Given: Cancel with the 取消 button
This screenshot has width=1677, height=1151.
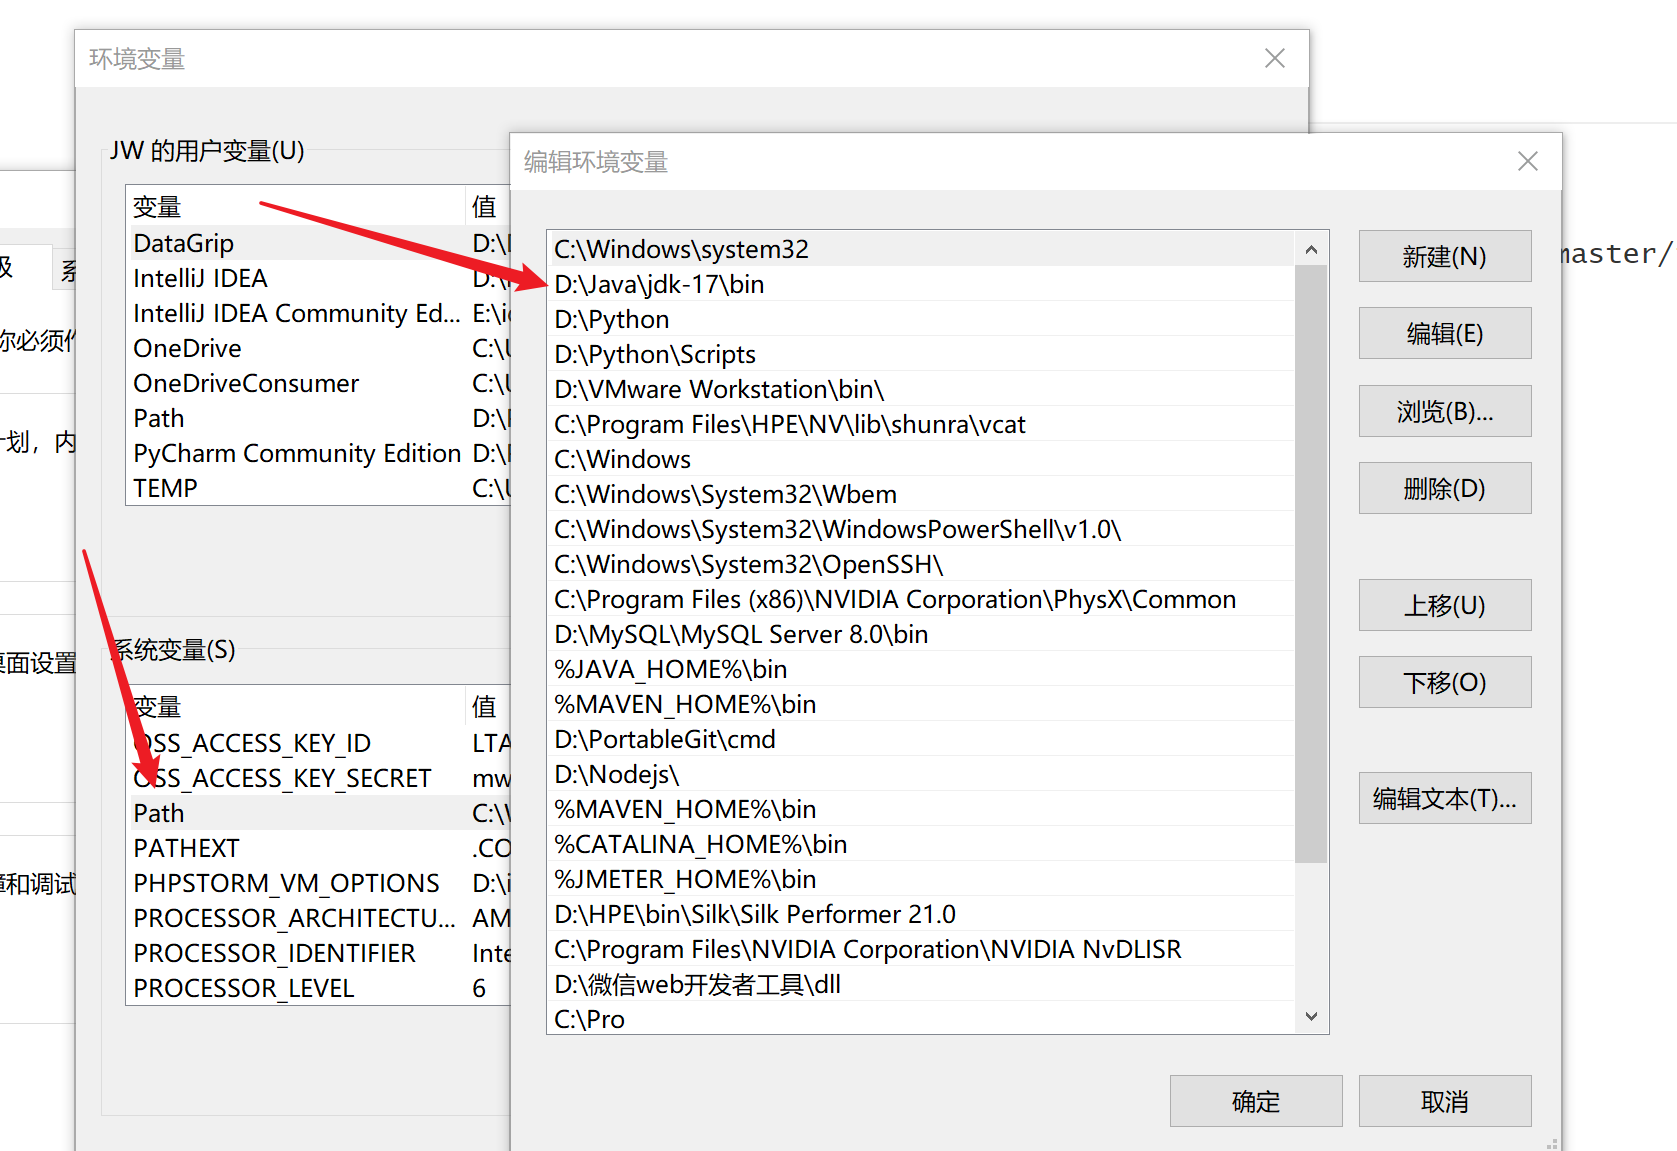Looking at the screenshot, I should 1444,1101.
